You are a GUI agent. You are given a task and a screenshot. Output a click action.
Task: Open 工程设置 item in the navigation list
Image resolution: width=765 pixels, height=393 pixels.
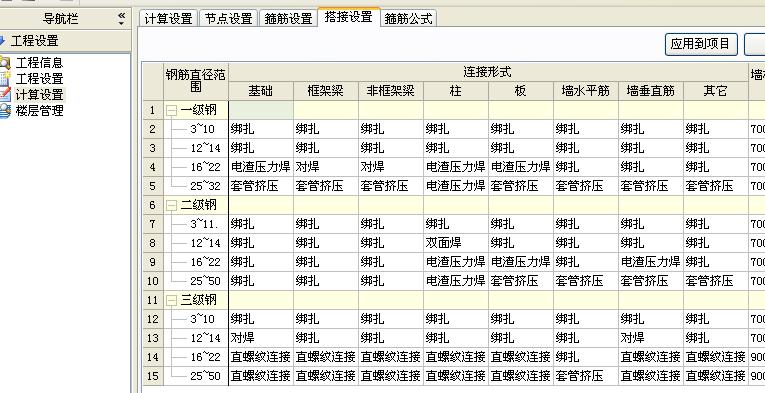(39, 79)
